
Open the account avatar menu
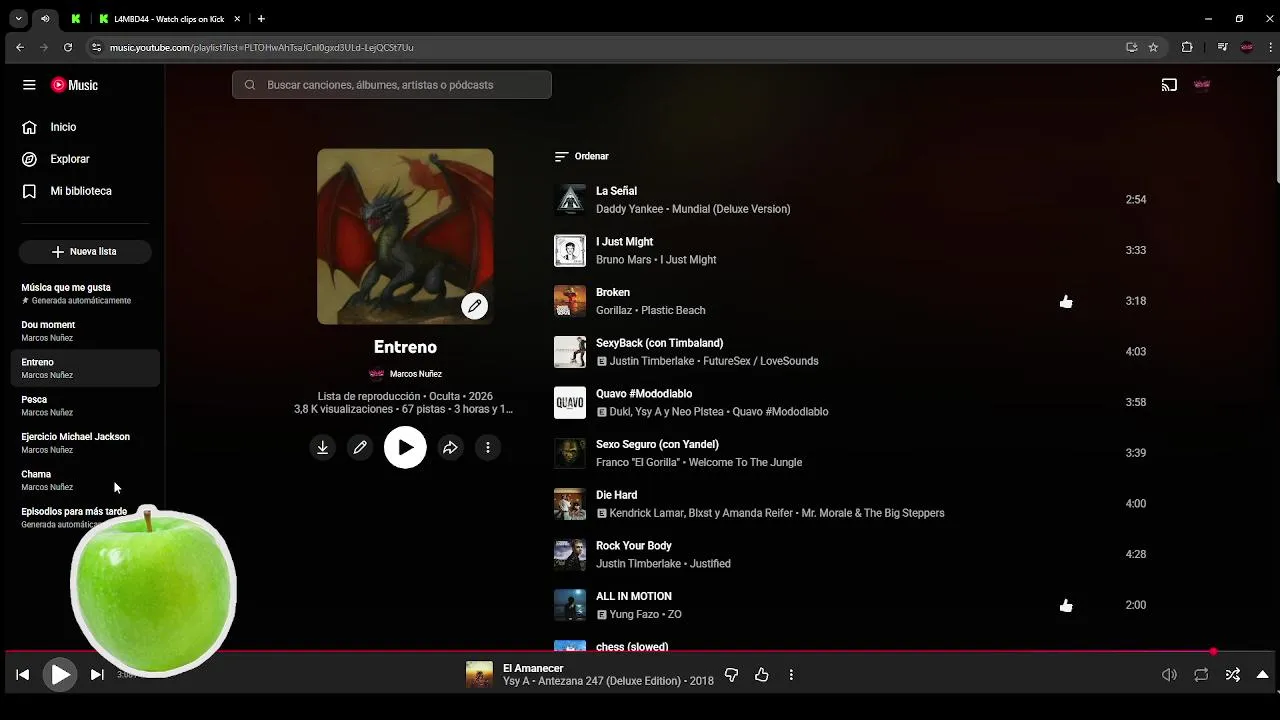(1202, 85)
